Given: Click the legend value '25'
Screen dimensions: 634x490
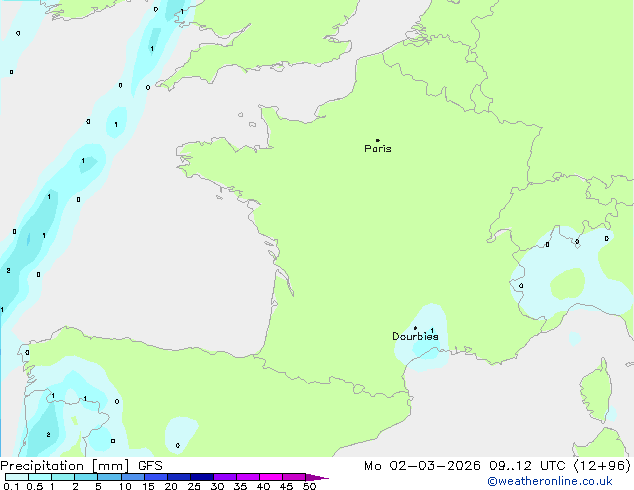Looking at the screenshot, I should (194, 486).
